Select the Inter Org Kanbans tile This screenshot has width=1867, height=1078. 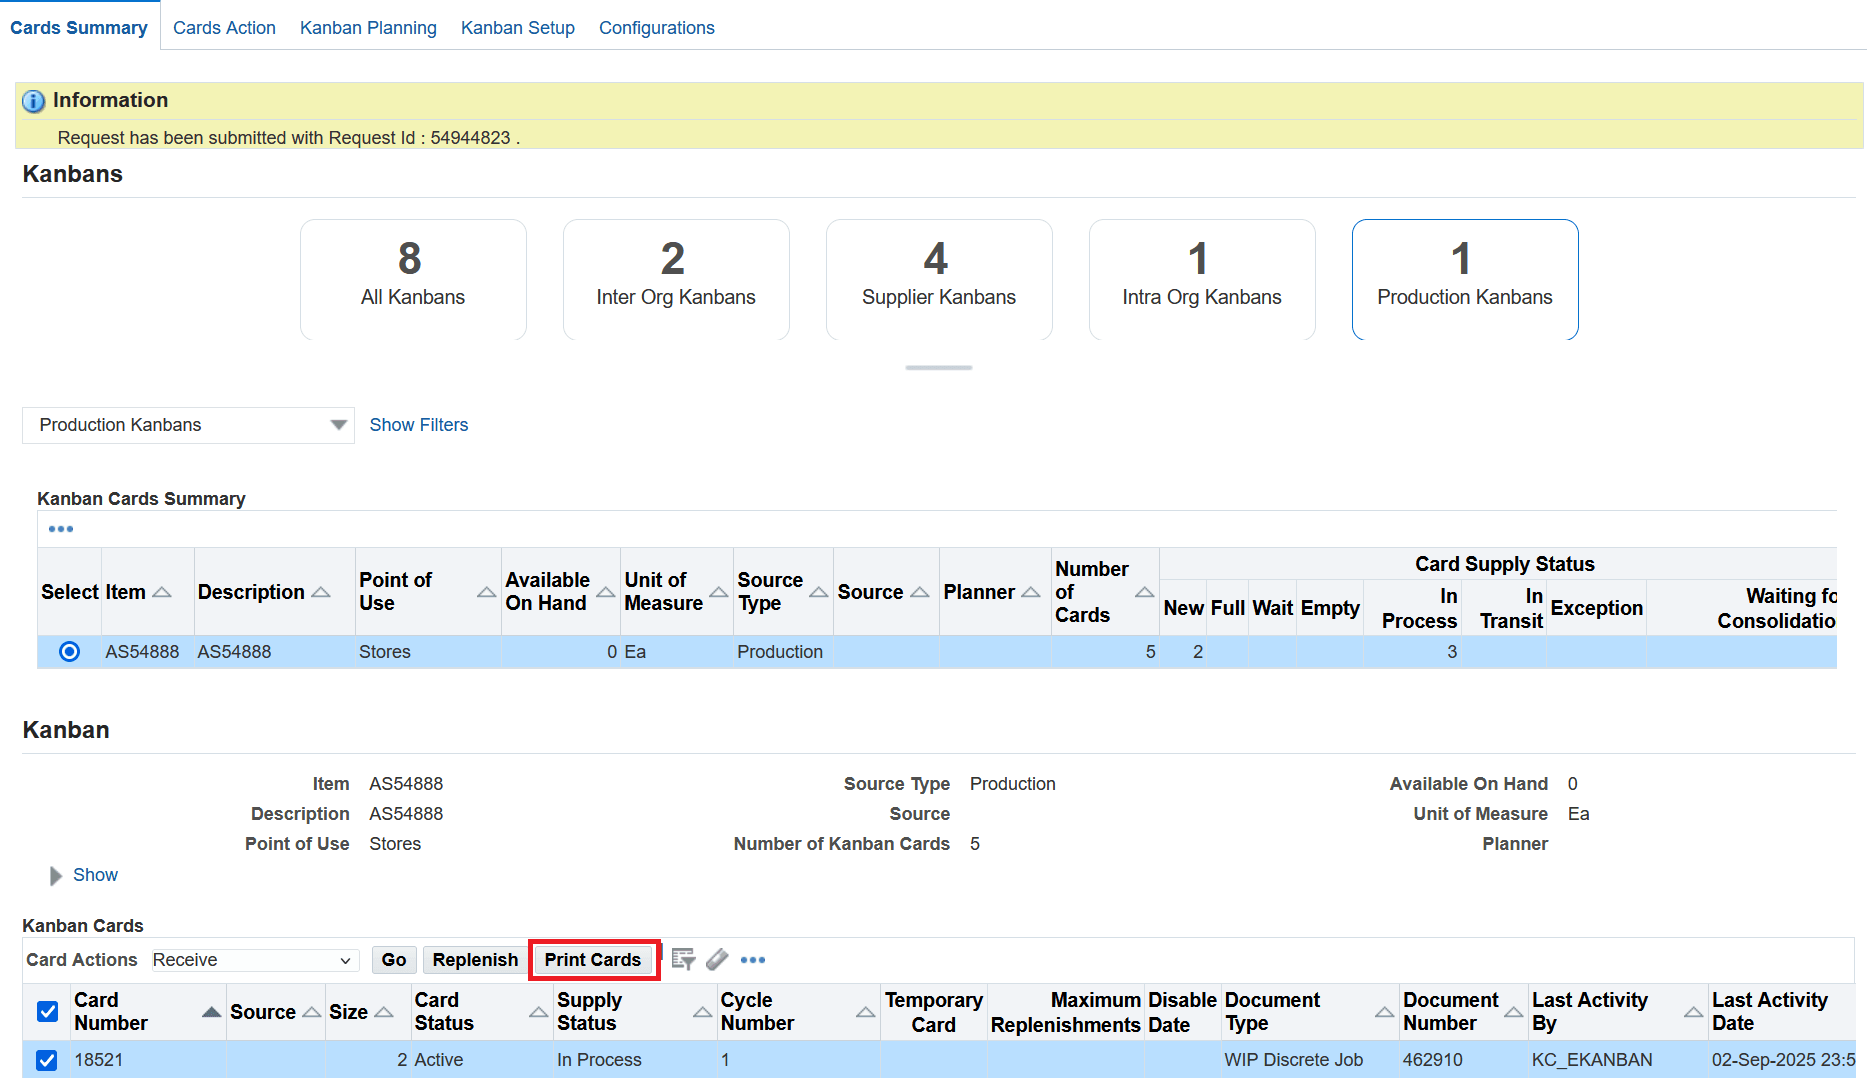(676, 280)
